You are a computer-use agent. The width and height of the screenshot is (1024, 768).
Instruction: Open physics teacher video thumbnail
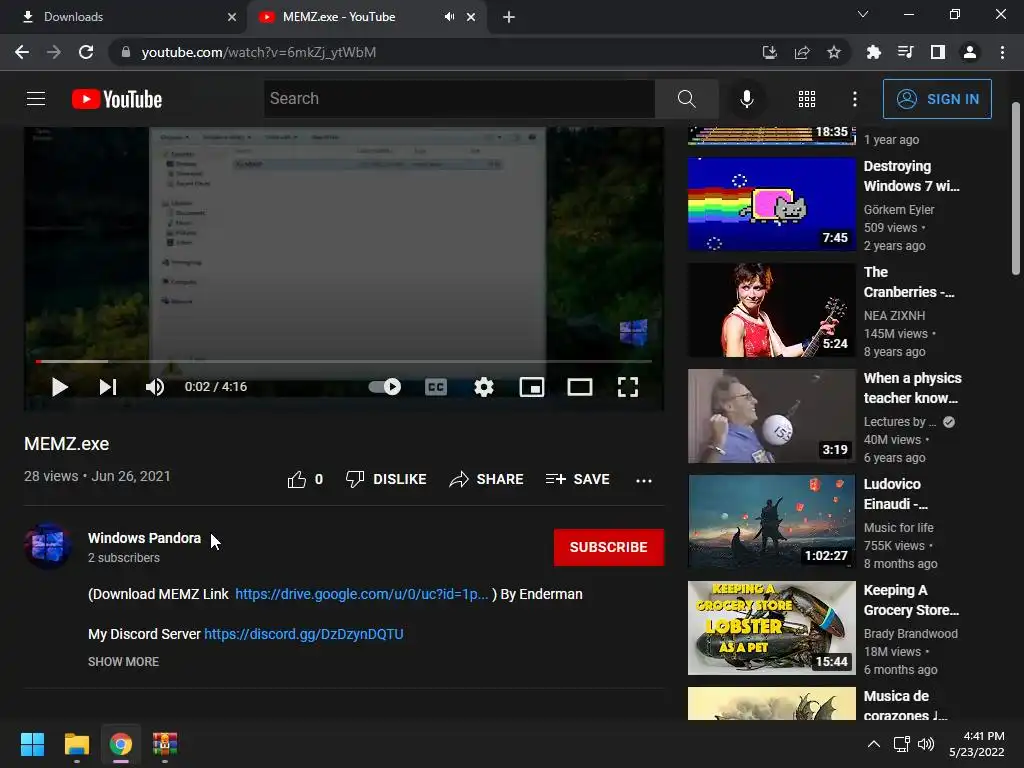tap(771, 416)
